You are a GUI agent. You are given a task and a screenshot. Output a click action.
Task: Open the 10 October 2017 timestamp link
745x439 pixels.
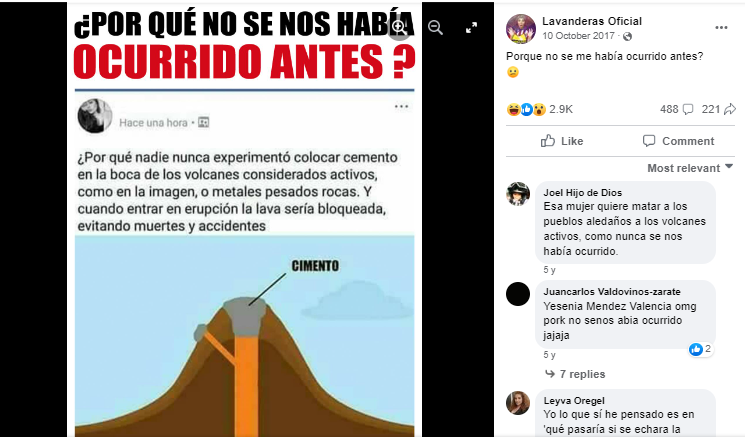point(578,36)
